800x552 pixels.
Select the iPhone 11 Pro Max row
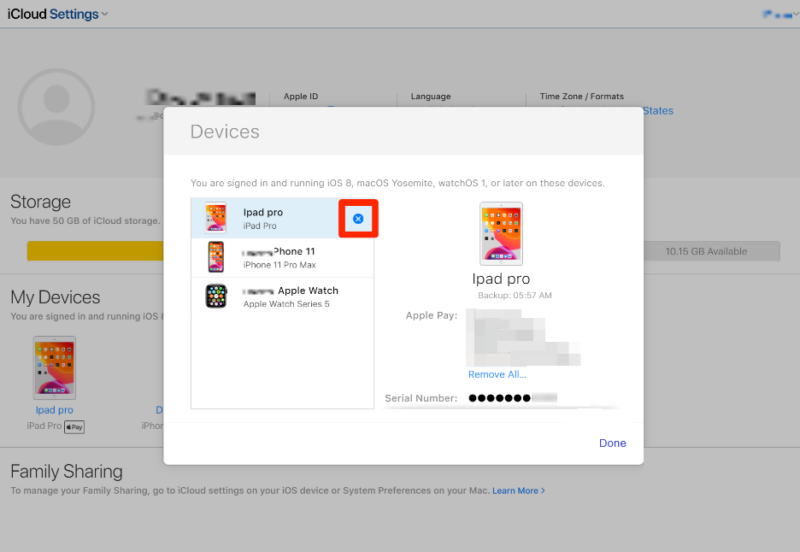coord(283,257)
